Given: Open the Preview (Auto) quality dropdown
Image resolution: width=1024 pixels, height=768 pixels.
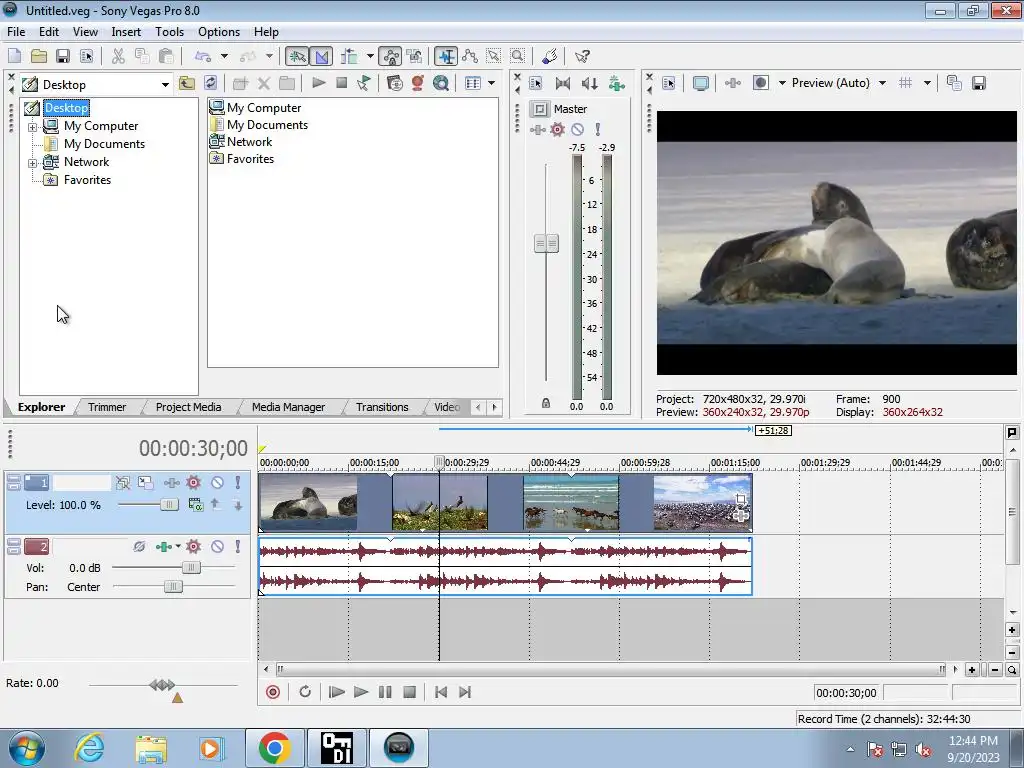Looking at the screenshot, I should pos(882,83).
